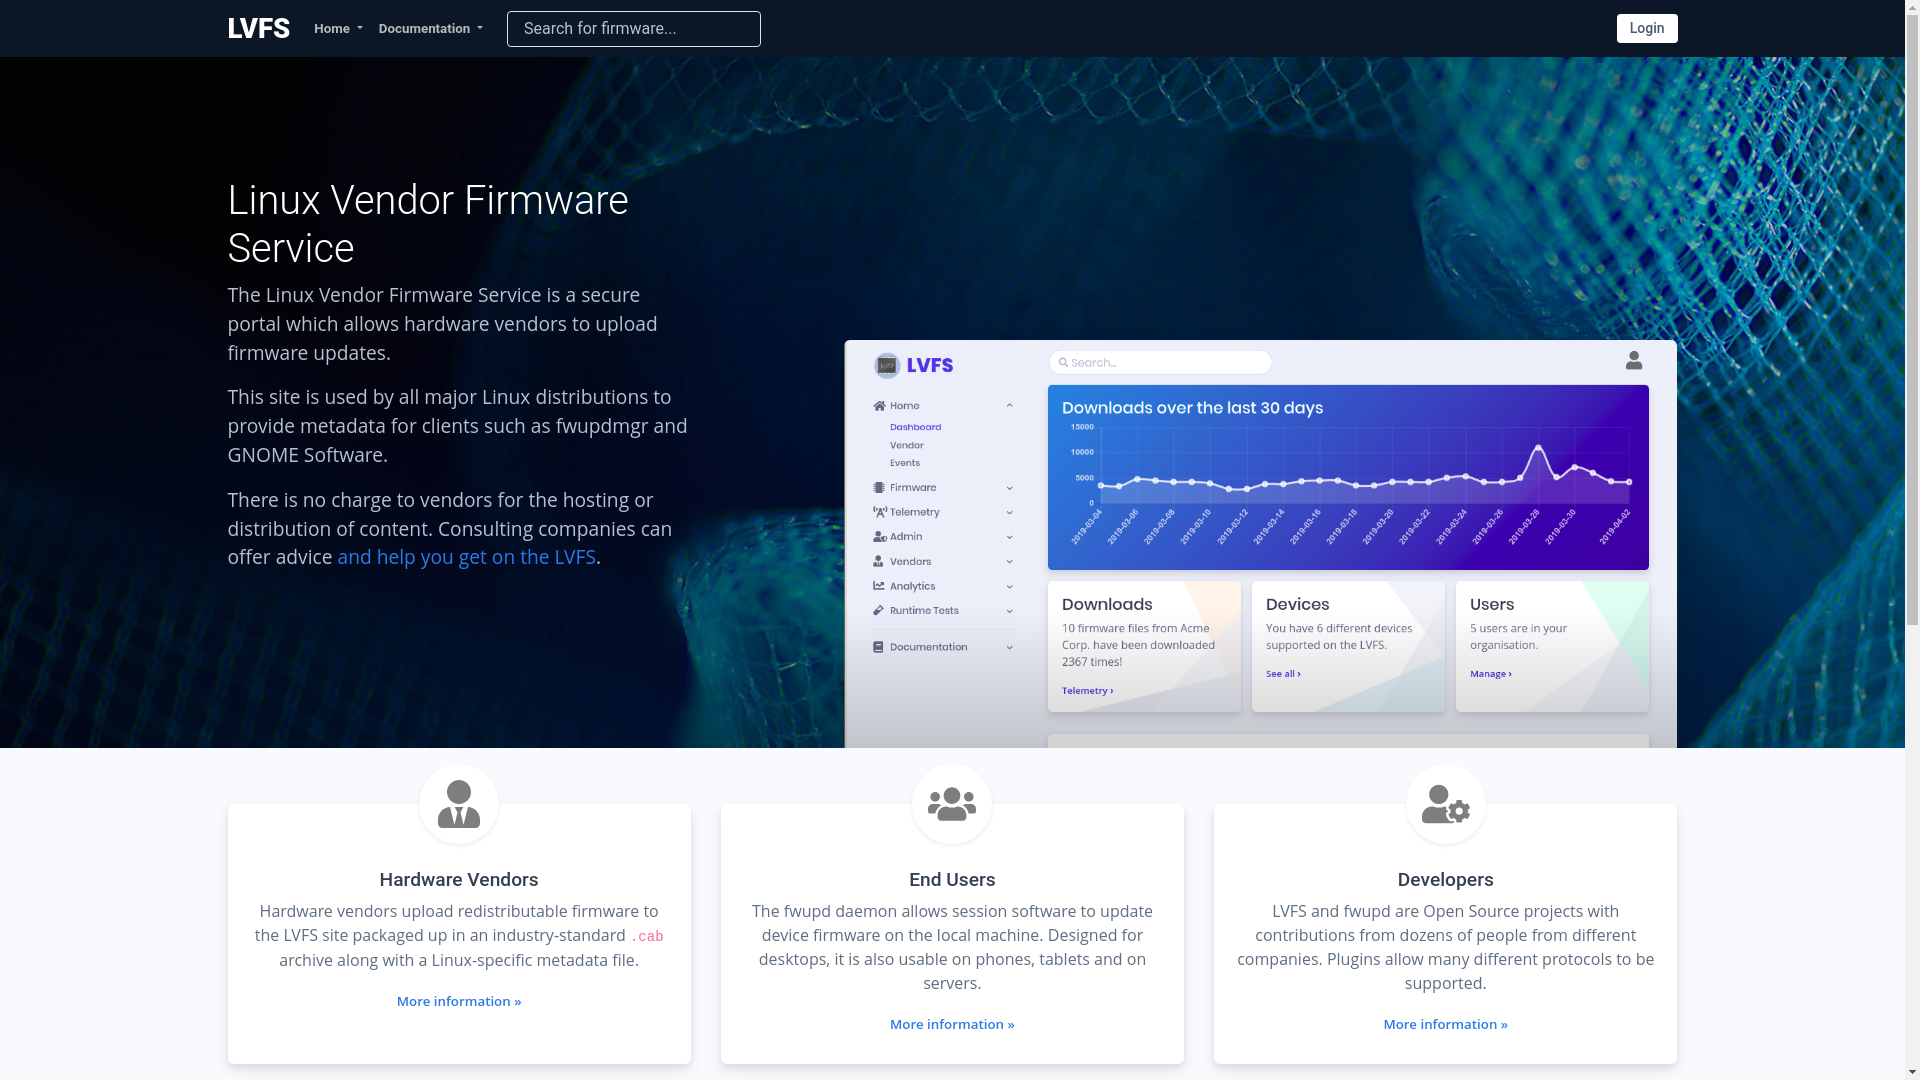1920x1080 pixels.
Task: Expand the Vendors chevron in preview sidebar
Action: click(1009, 562)
